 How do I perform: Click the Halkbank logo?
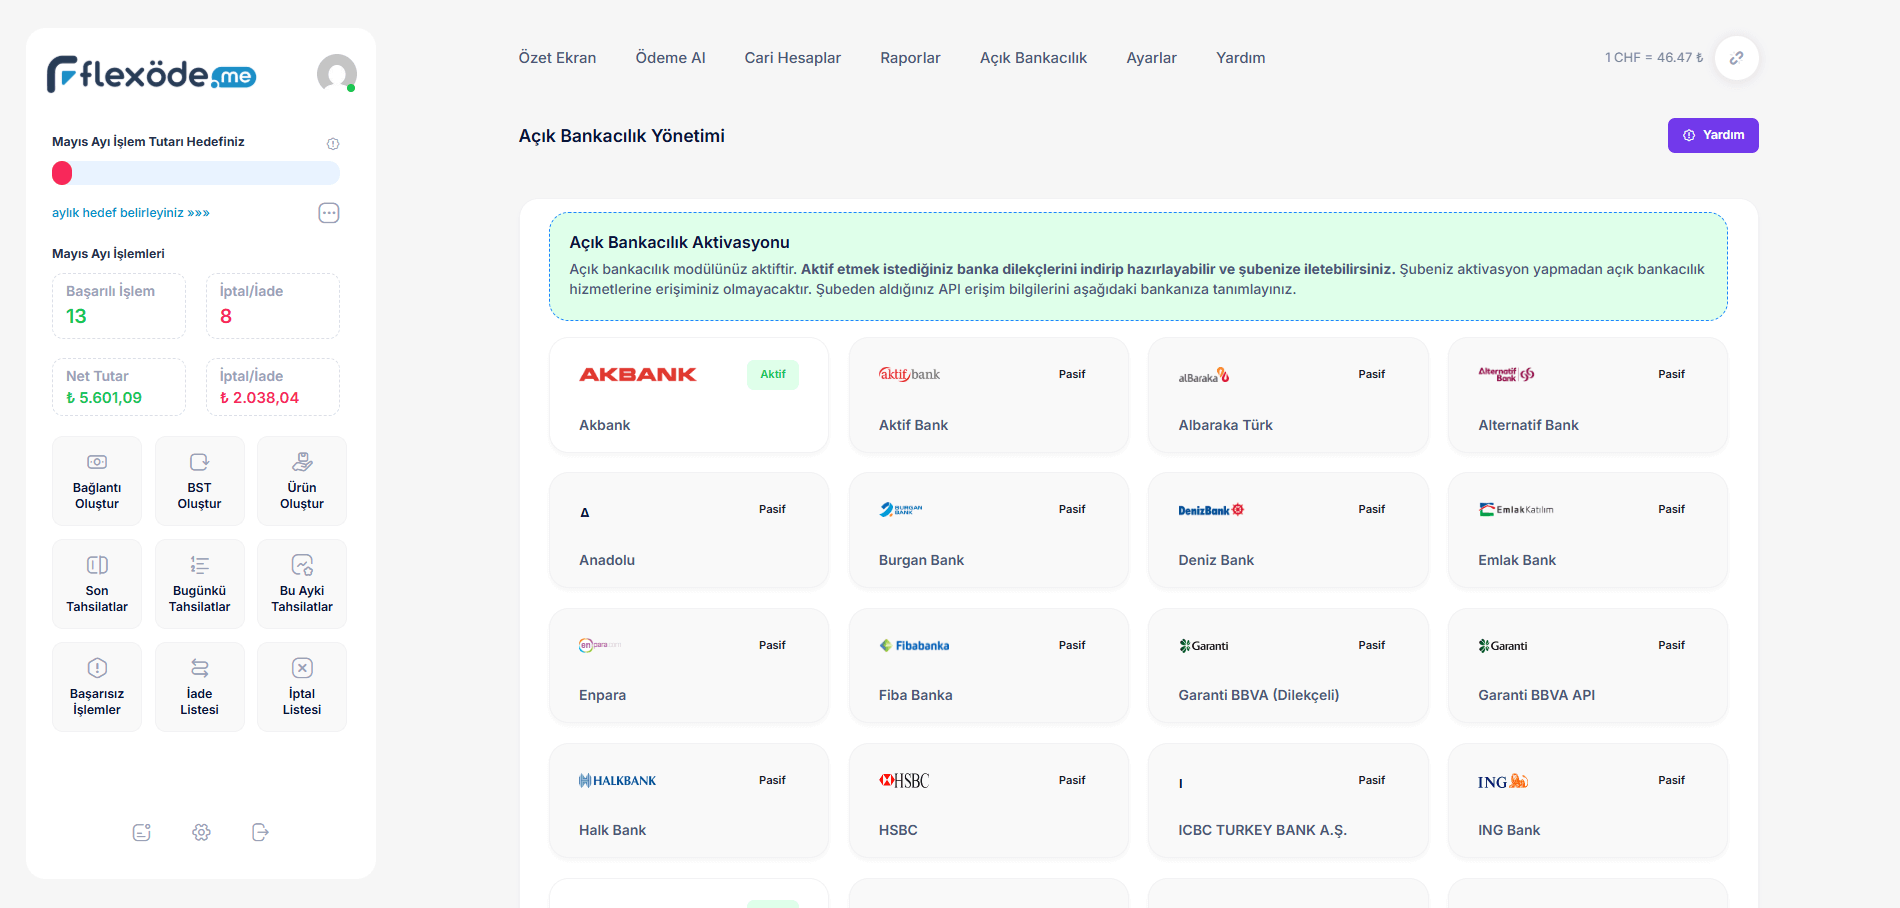[617, 780]
